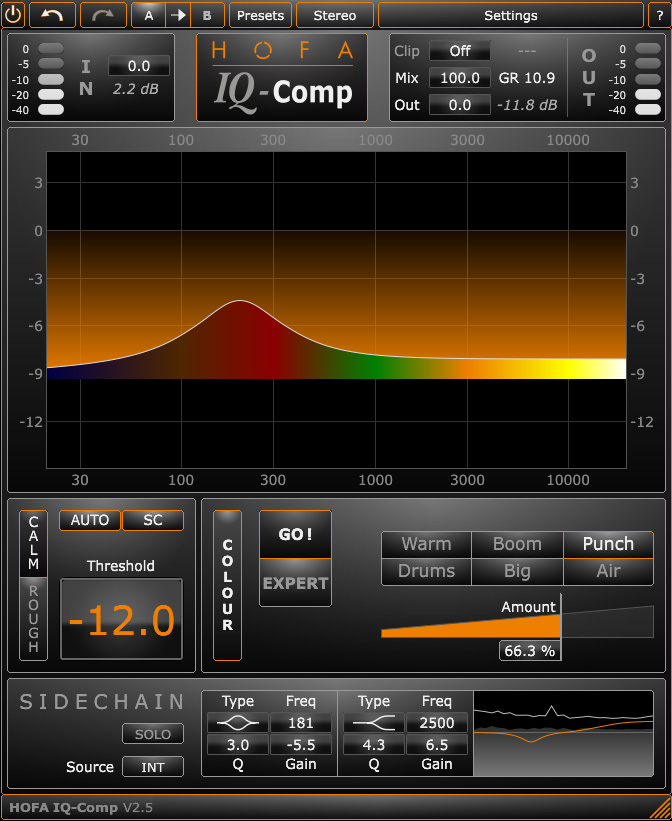Click the resize grip in bottom corner
This screenshot has height=821, width=672.
point(660,808)
